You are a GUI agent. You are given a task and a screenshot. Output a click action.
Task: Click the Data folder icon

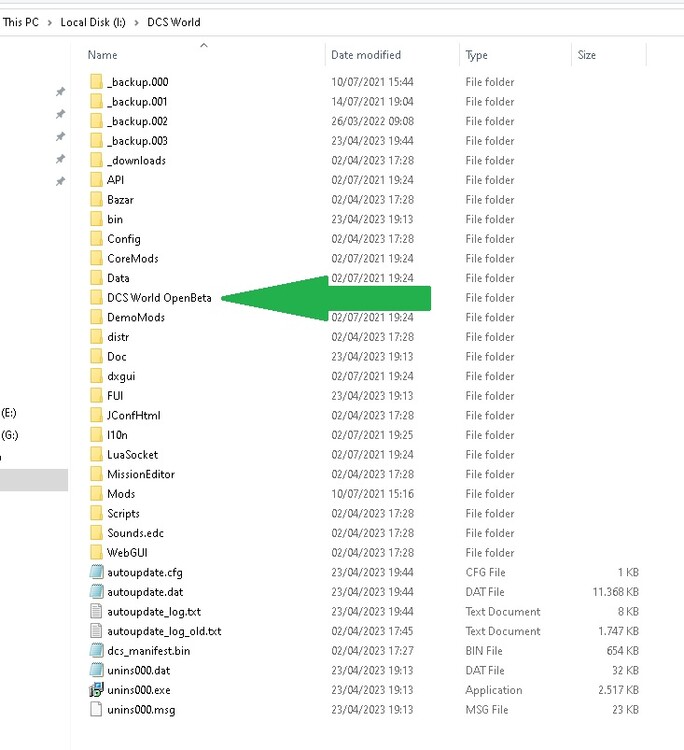tap(96, 278)
